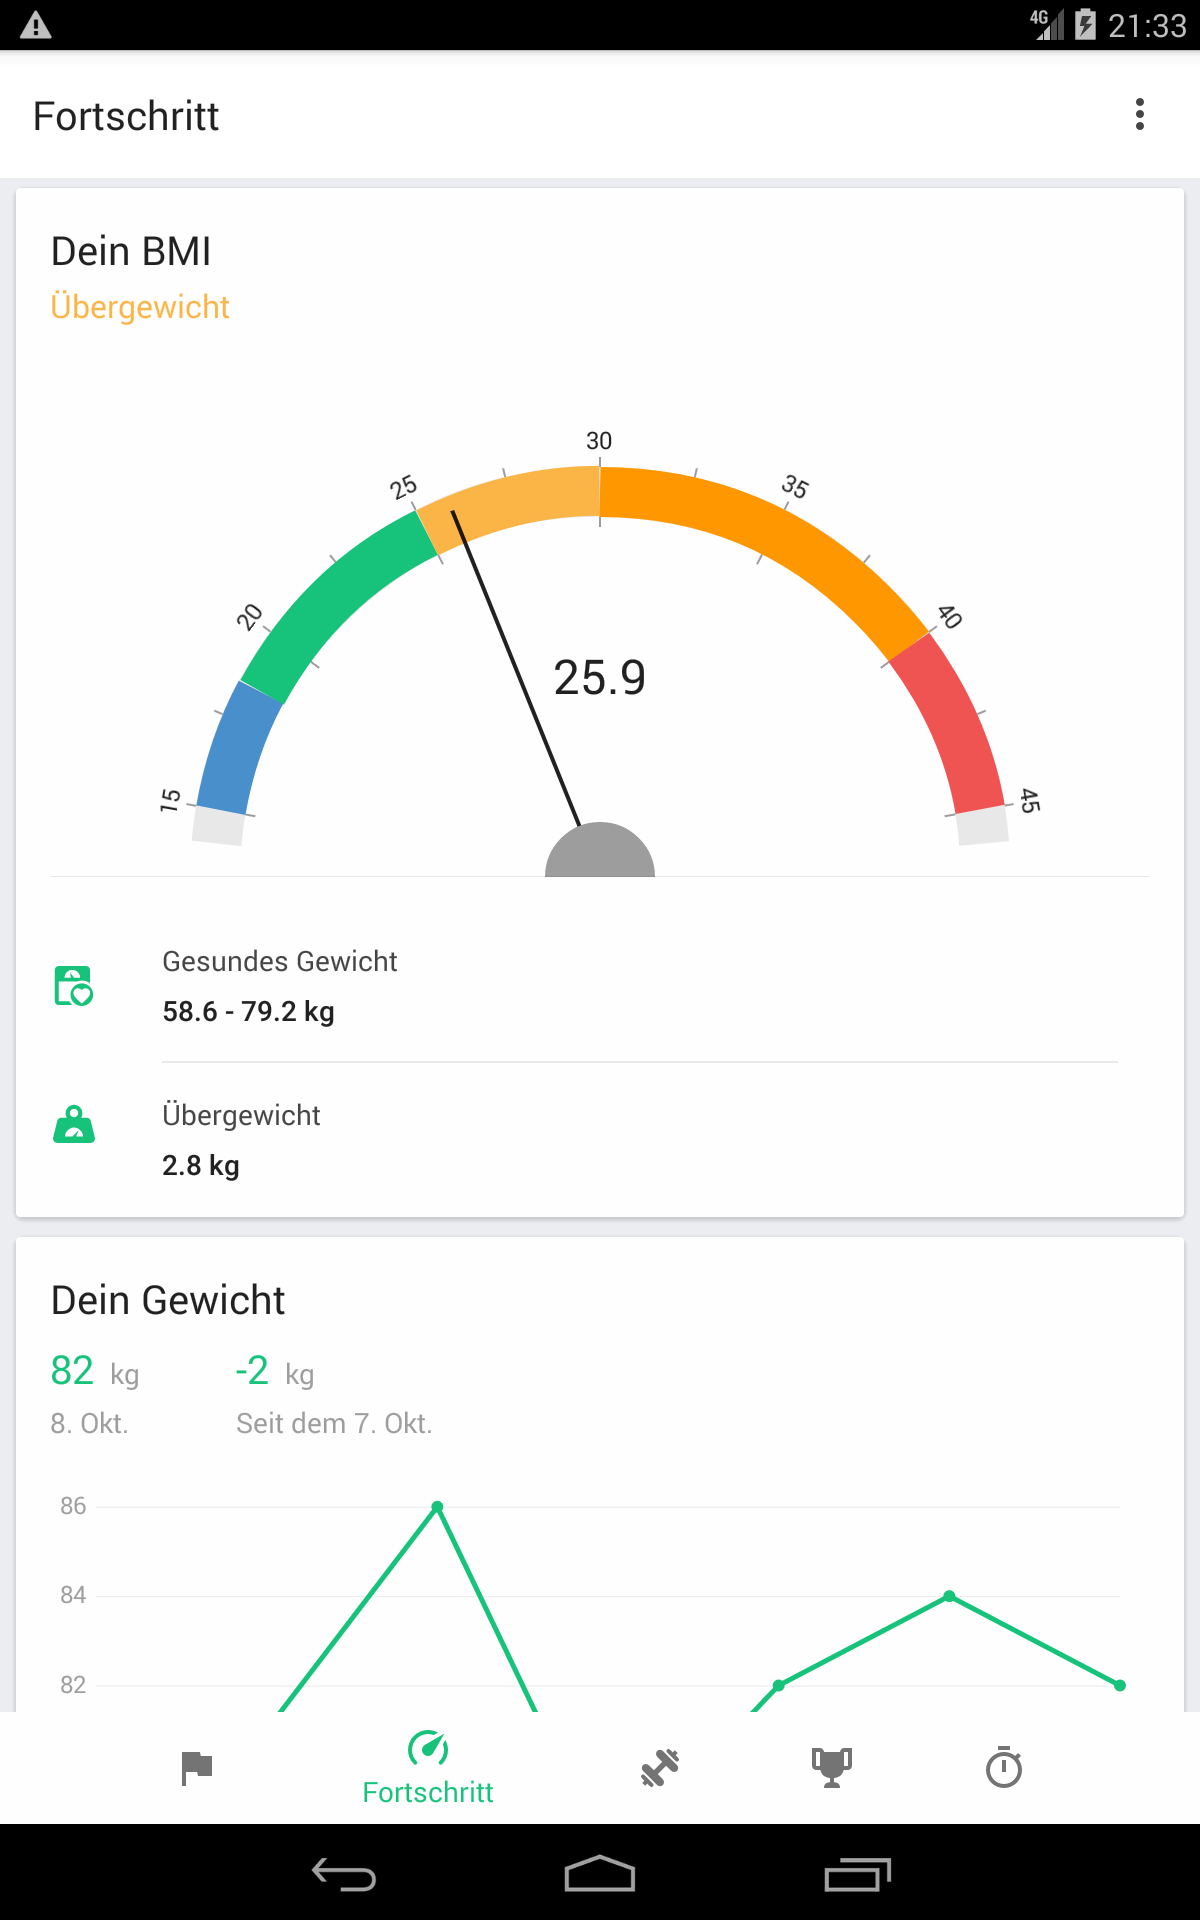Screen dimensions: 1200x1920
Task: Open the three-dot overflow menu
Action: tap(1139, 115)
